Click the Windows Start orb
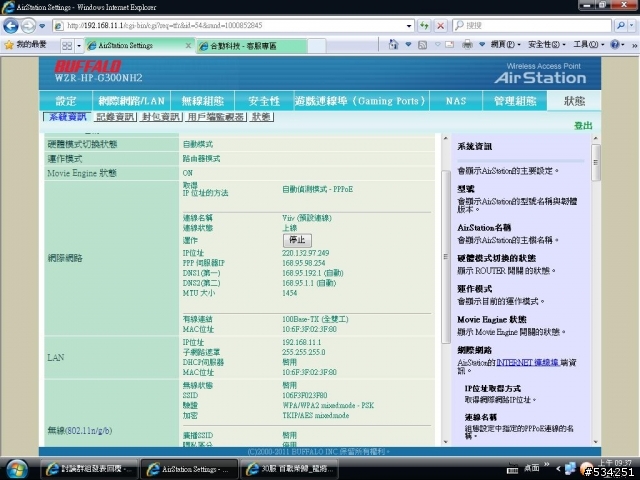This screenshot has width=640, height=480. tap(16, 468)
